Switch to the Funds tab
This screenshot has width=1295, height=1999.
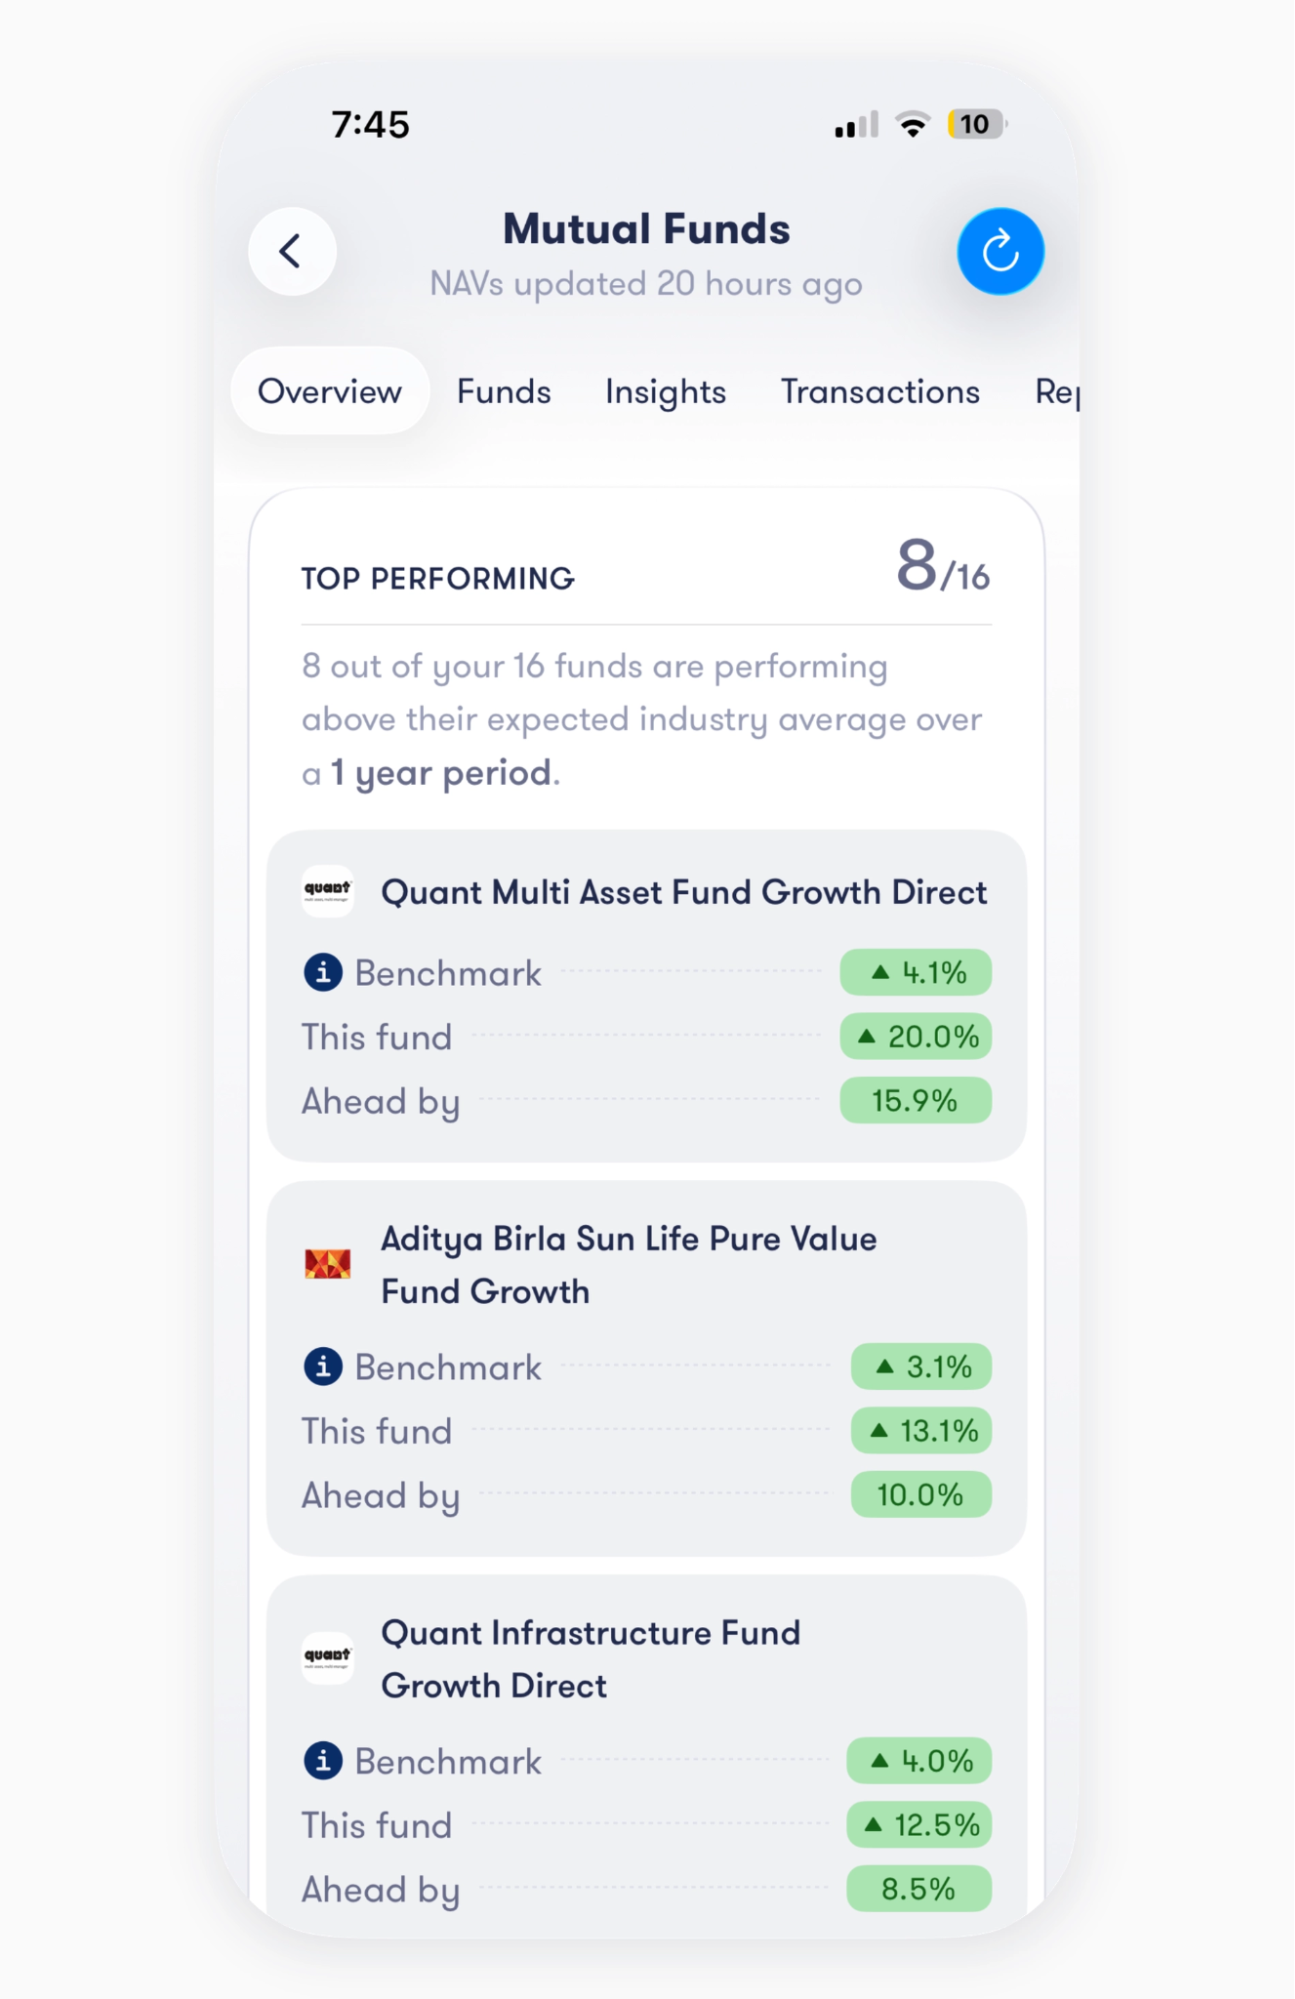[x=504, y=391]
